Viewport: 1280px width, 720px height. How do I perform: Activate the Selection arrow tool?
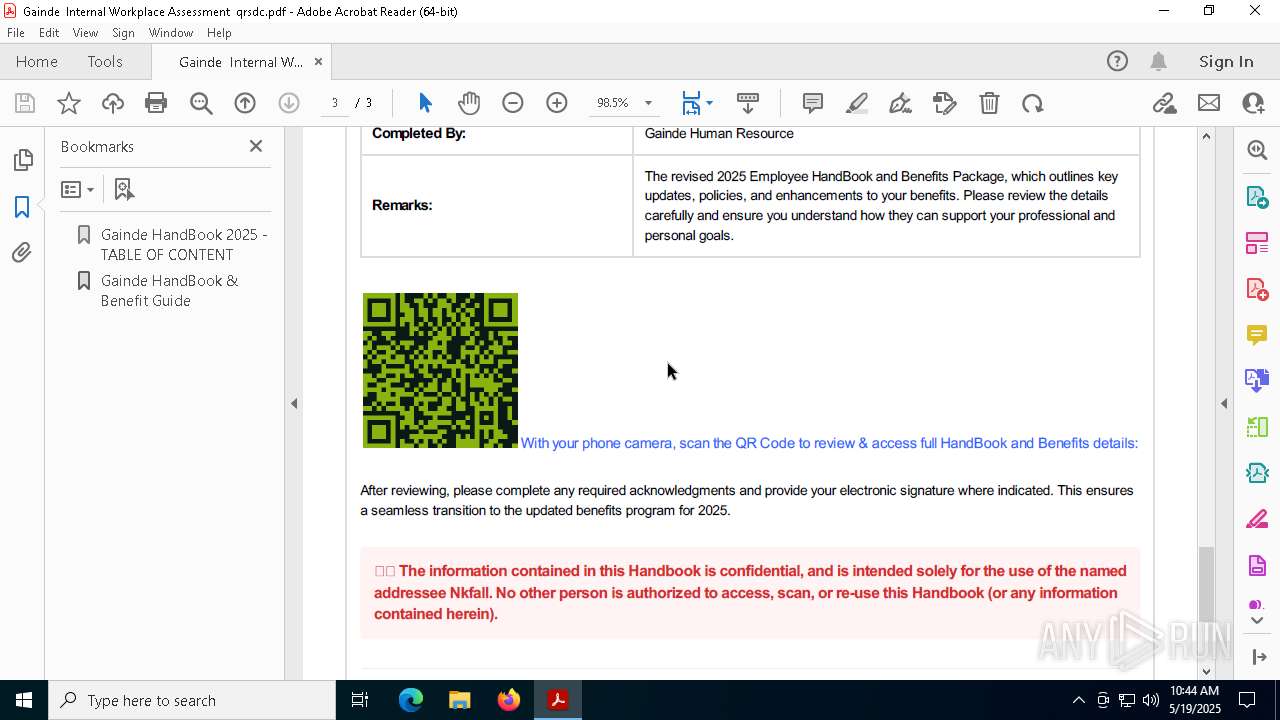coord(425,103)
